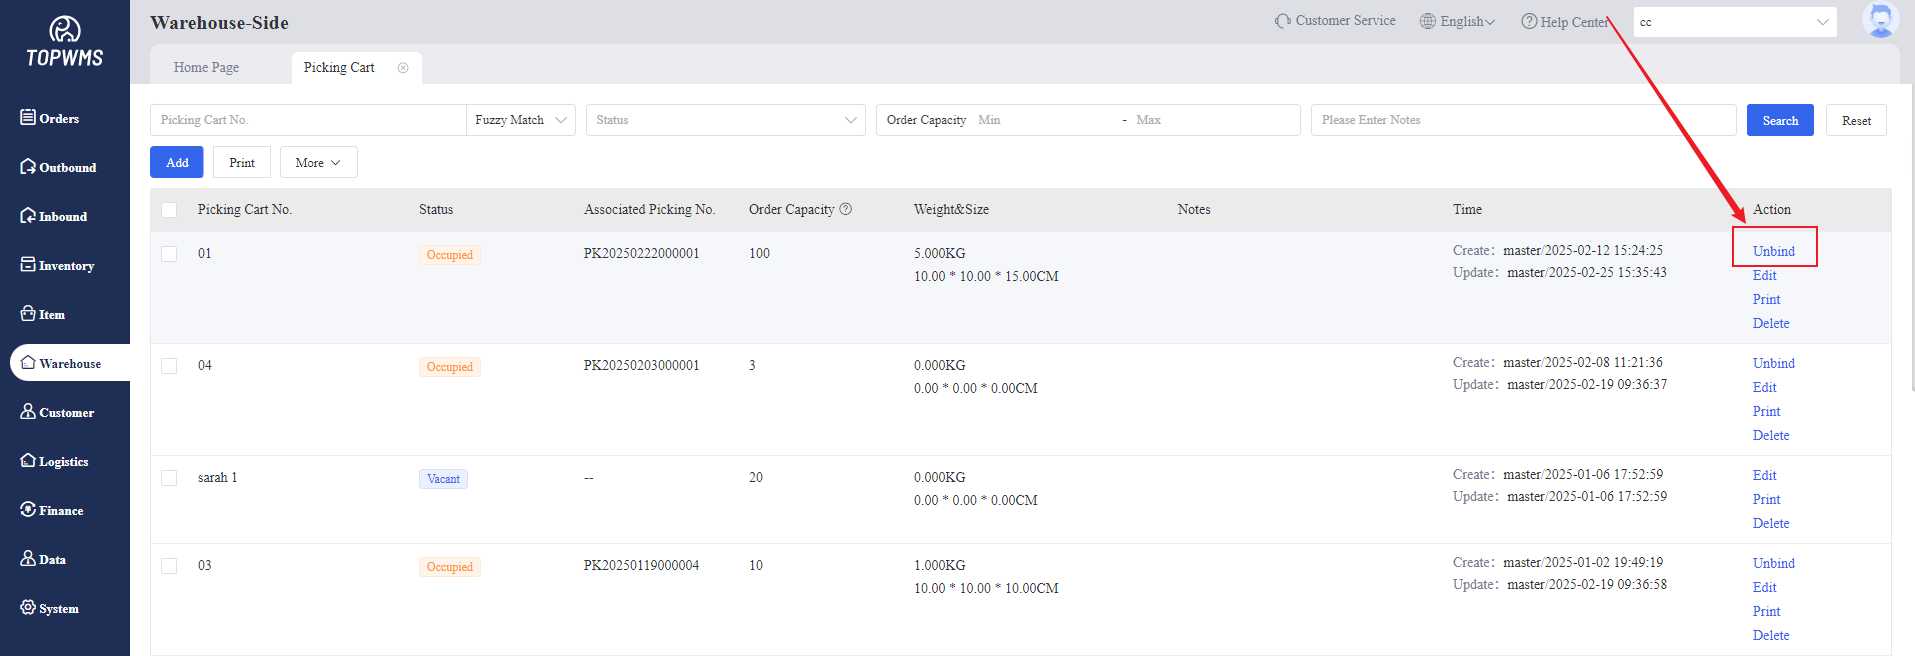Click the blue Search button
1915x656 pixels.
tap(1779, 120)
